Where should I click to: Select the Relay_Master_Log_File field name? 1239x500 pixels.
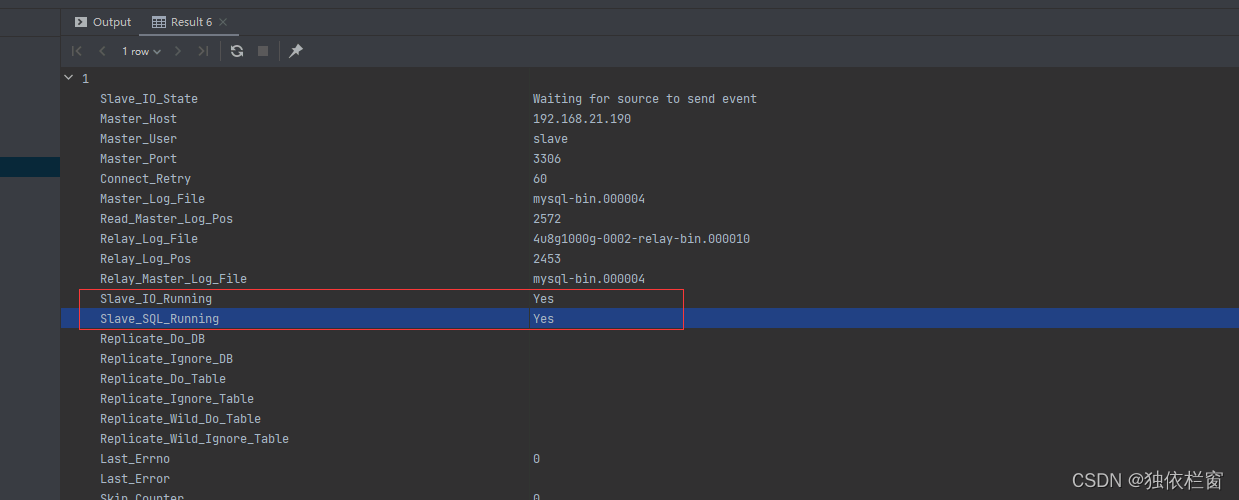click(x=173, y=279)
